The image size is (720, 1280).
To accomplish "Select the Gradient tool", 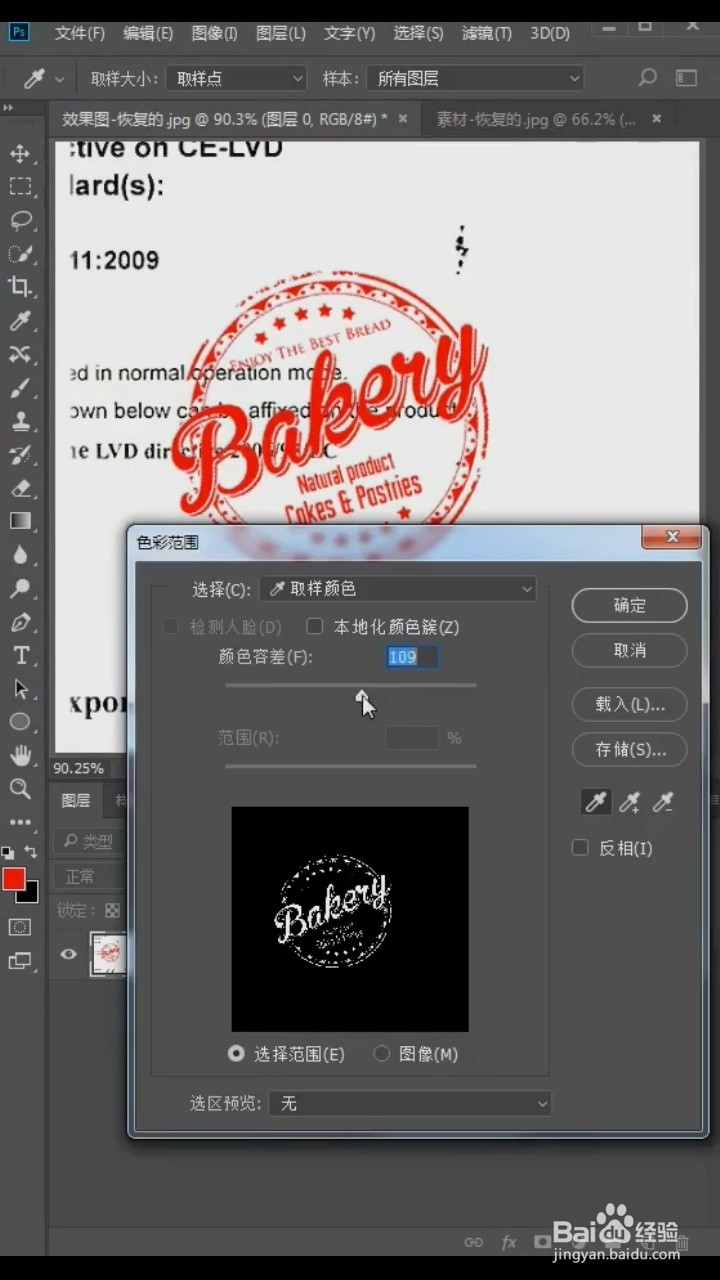I will [20, 521].
